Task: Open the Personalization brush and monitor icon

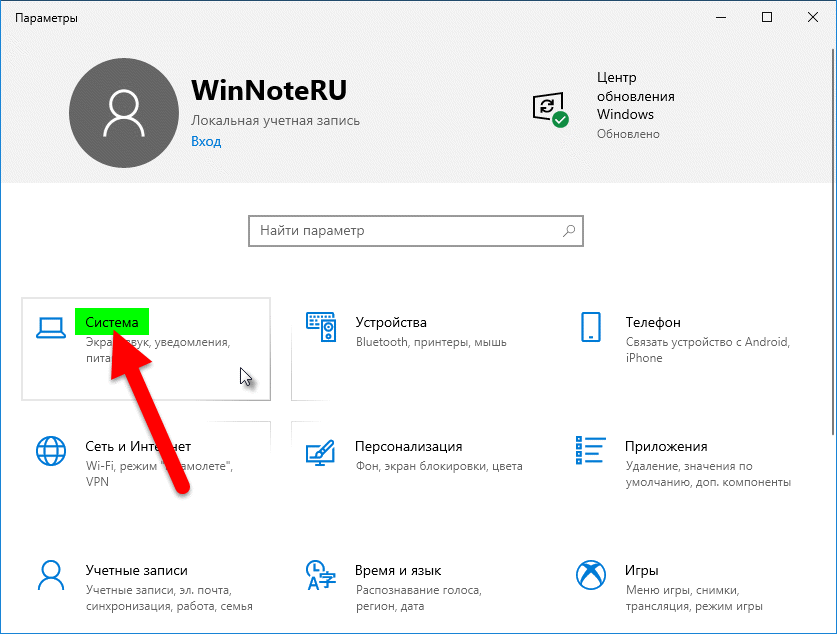Action: (x=320, y=452)
